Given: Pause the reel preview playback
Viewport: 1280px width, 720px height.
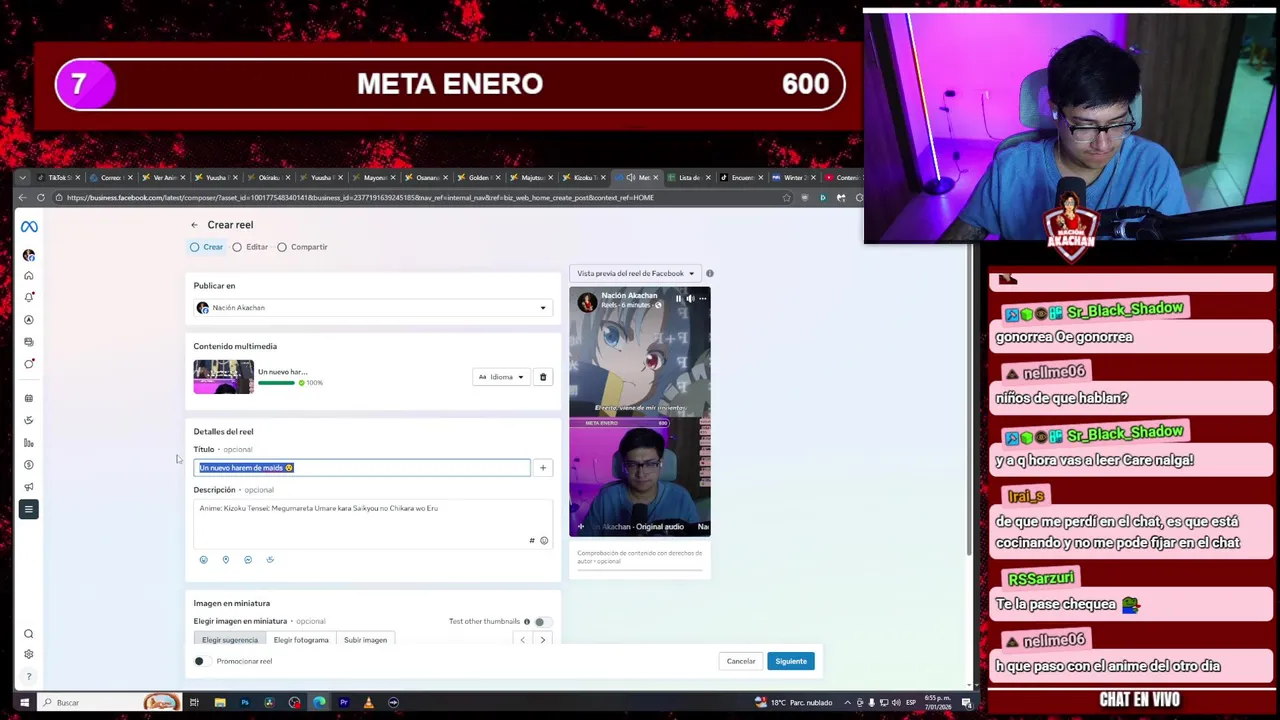Looking at the screenshot, I should (678, 298).
